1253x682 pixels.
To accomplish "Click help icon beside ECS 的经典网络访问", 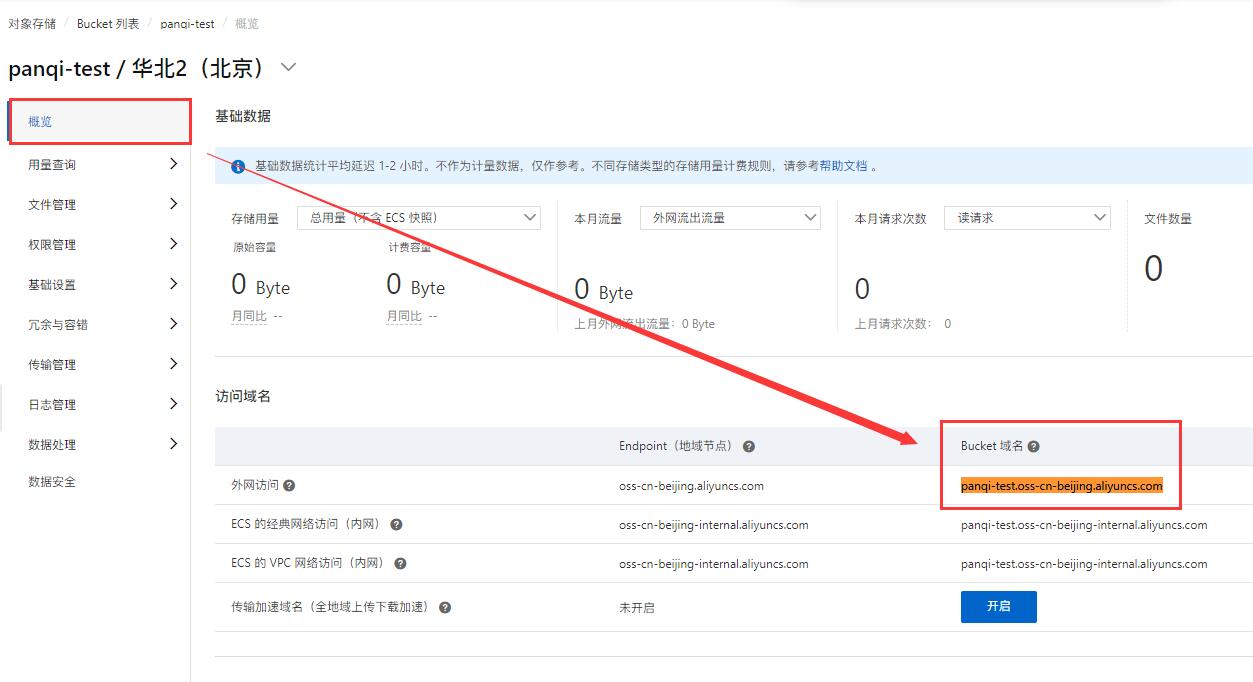I will 396,525.
